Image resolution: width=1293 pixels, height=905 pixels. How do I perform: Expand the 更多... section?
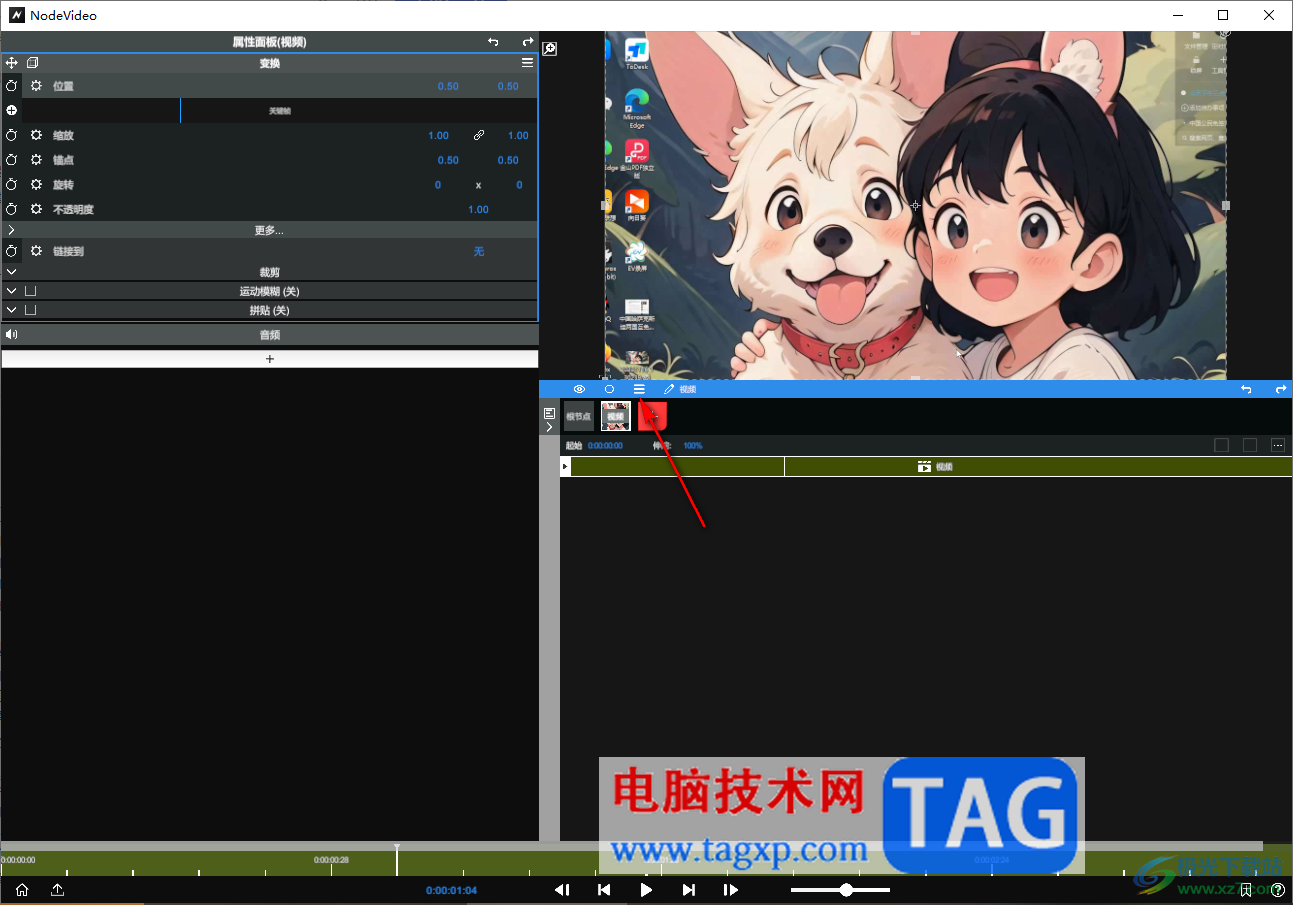[269, 230]
